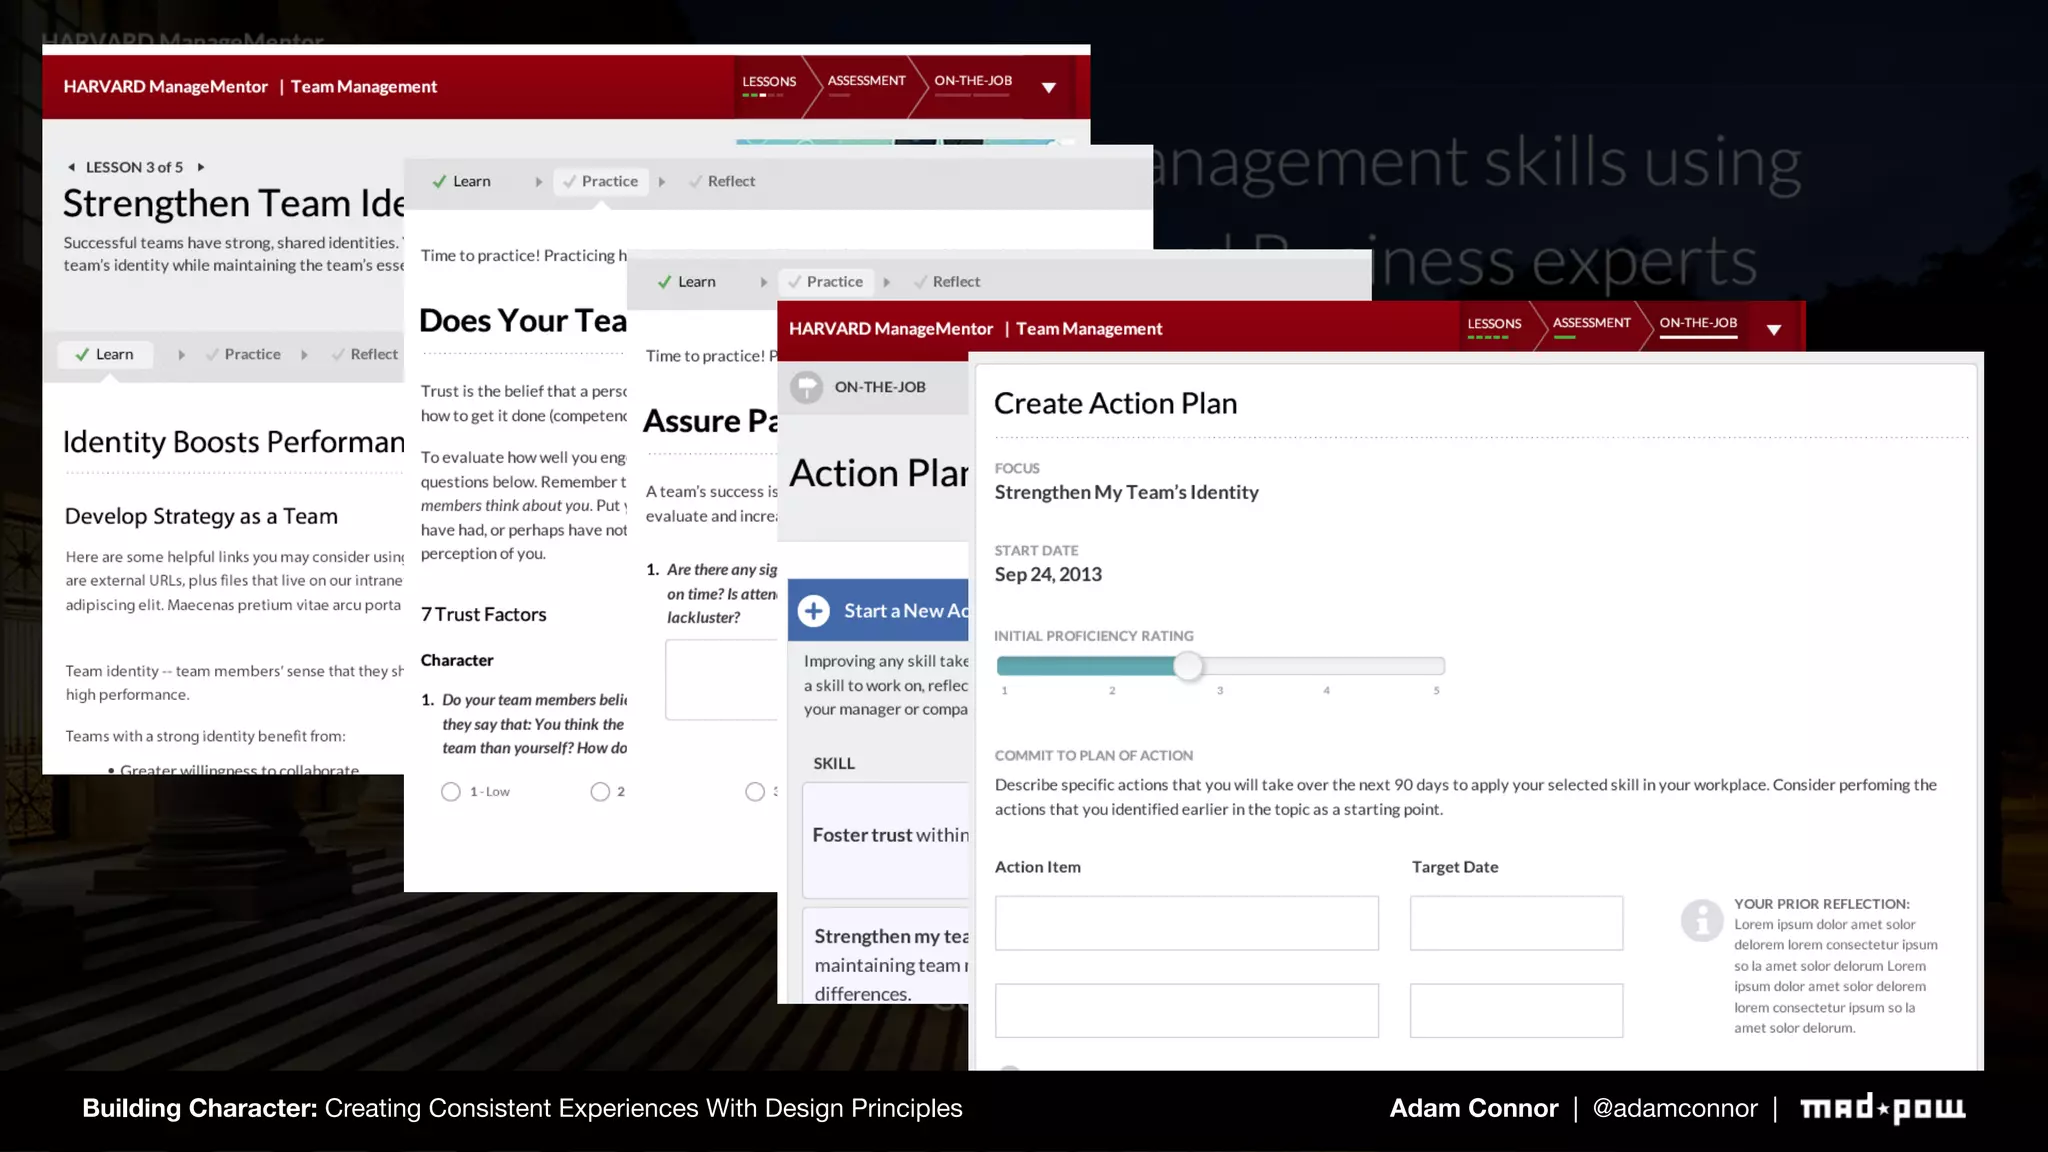The height and width of the screenshot is (1152, 2048).
Task: Click arrow after Learn in Strengthen Team Identity window
Action: (x=181, y=355)
